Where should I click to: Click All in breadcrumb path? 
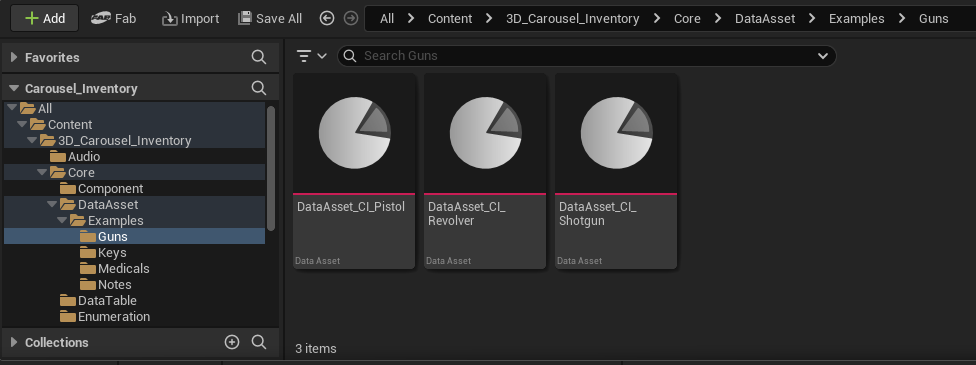(387, 19)
